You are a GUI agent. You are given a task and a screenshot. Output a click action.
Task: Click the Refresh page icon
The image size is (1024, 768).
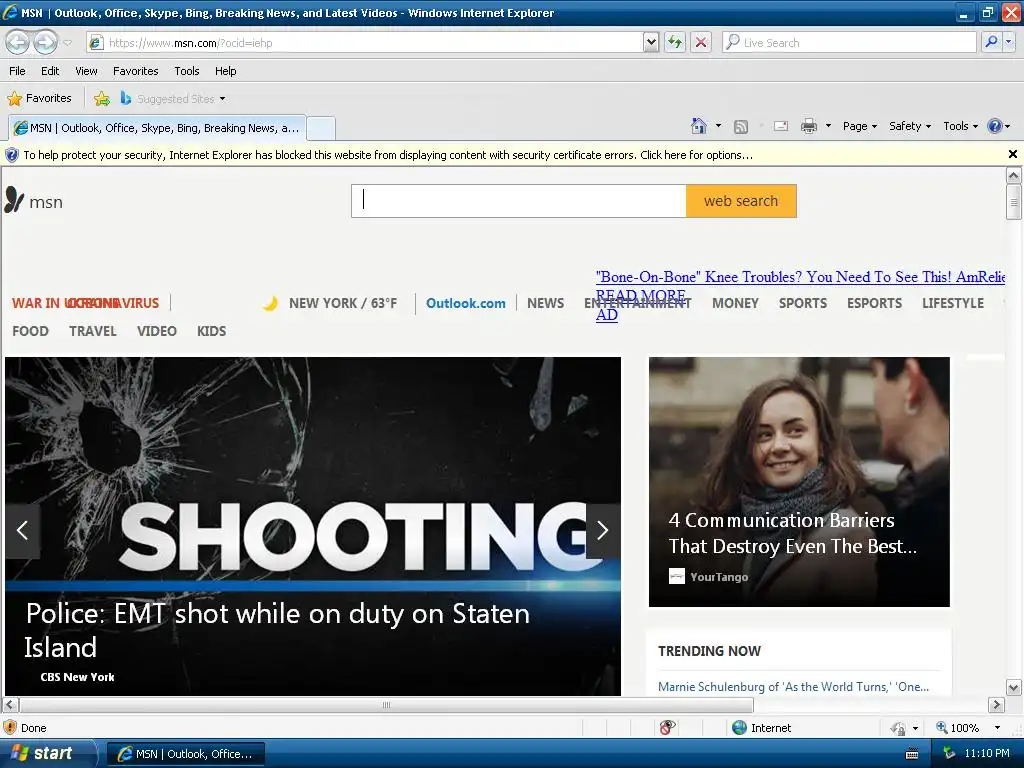click(x=675, y=43)
